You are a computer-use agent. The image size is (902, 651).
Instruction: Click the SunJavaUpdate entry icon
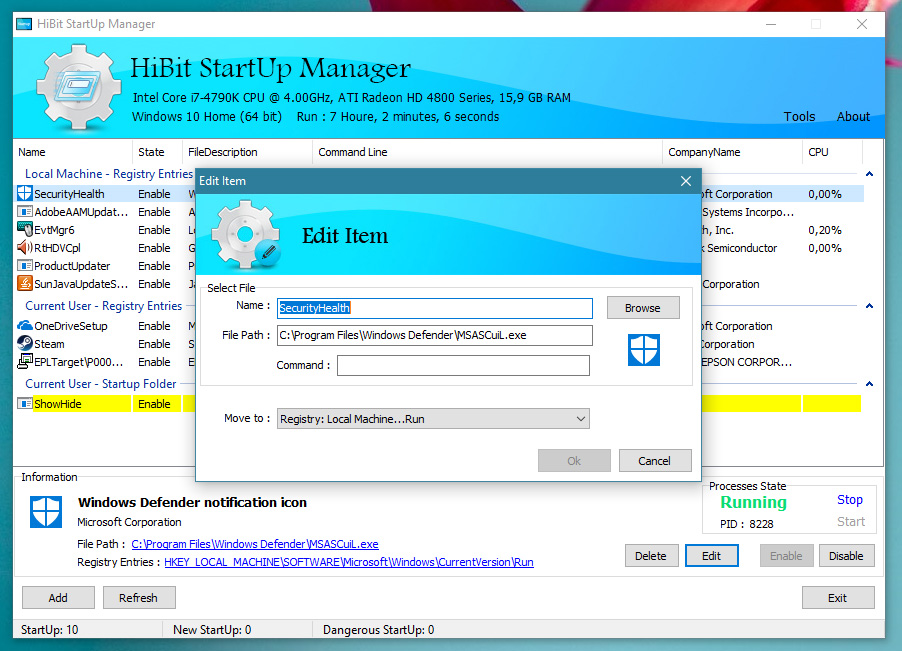click(25, 284)
